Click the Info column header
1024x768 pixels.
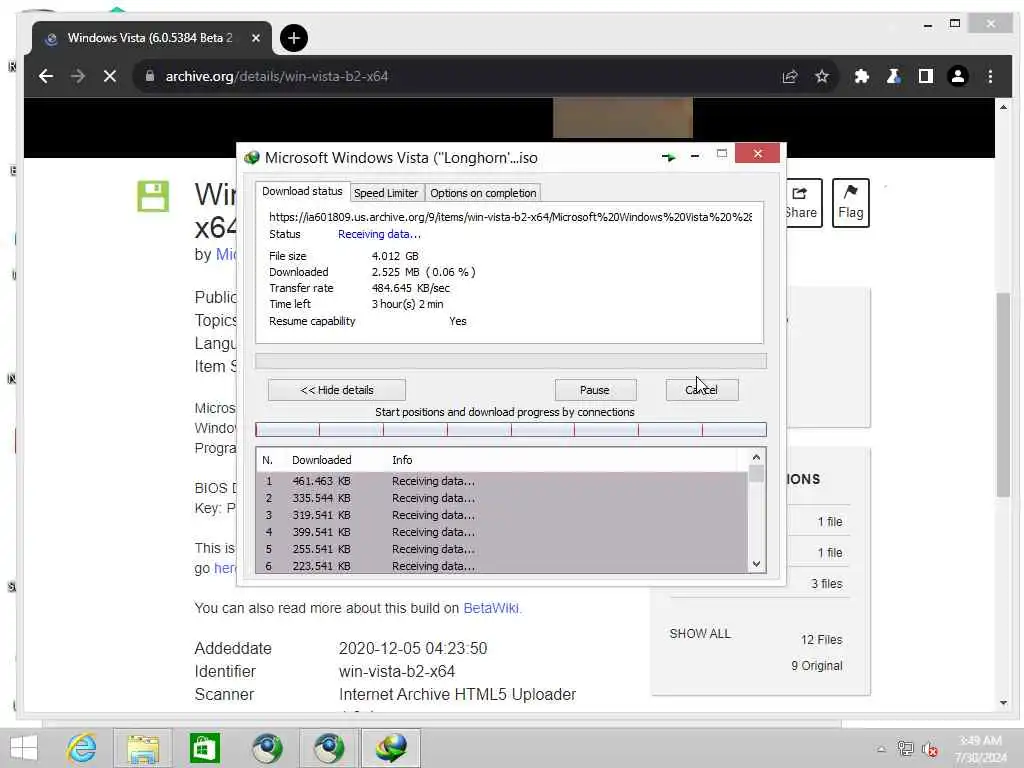[402, 460]
